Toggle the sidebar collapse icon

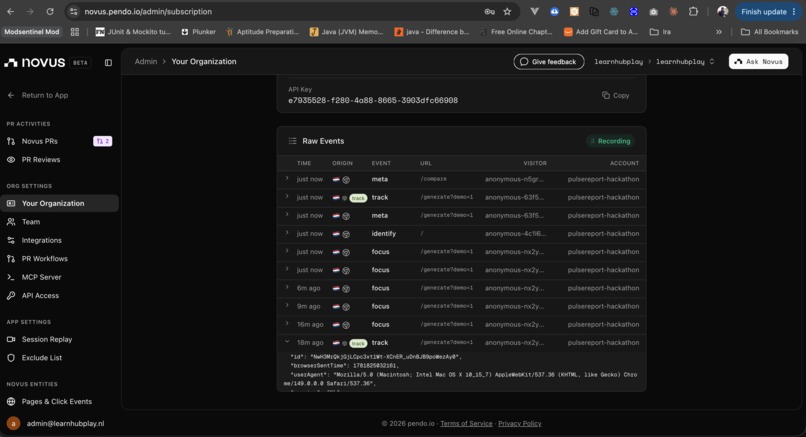tap(108, 63)
